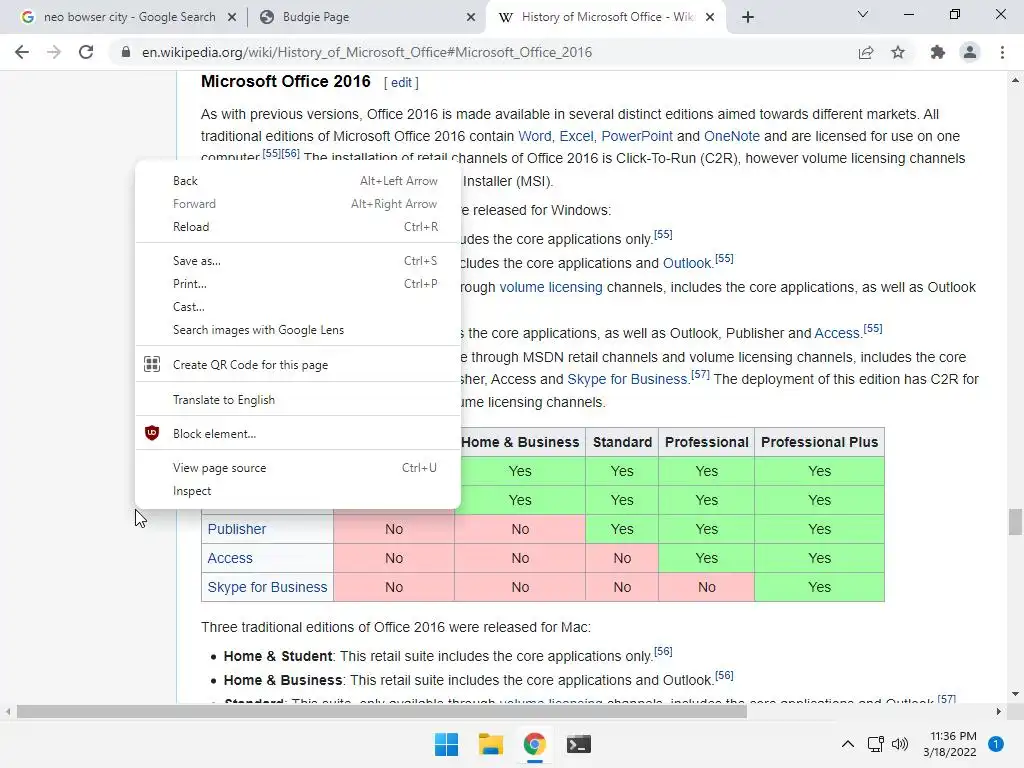Viewport: 1024px width, 768px height.
Task: Open the PowerPoint link
Action: click(x=637, y=136)
